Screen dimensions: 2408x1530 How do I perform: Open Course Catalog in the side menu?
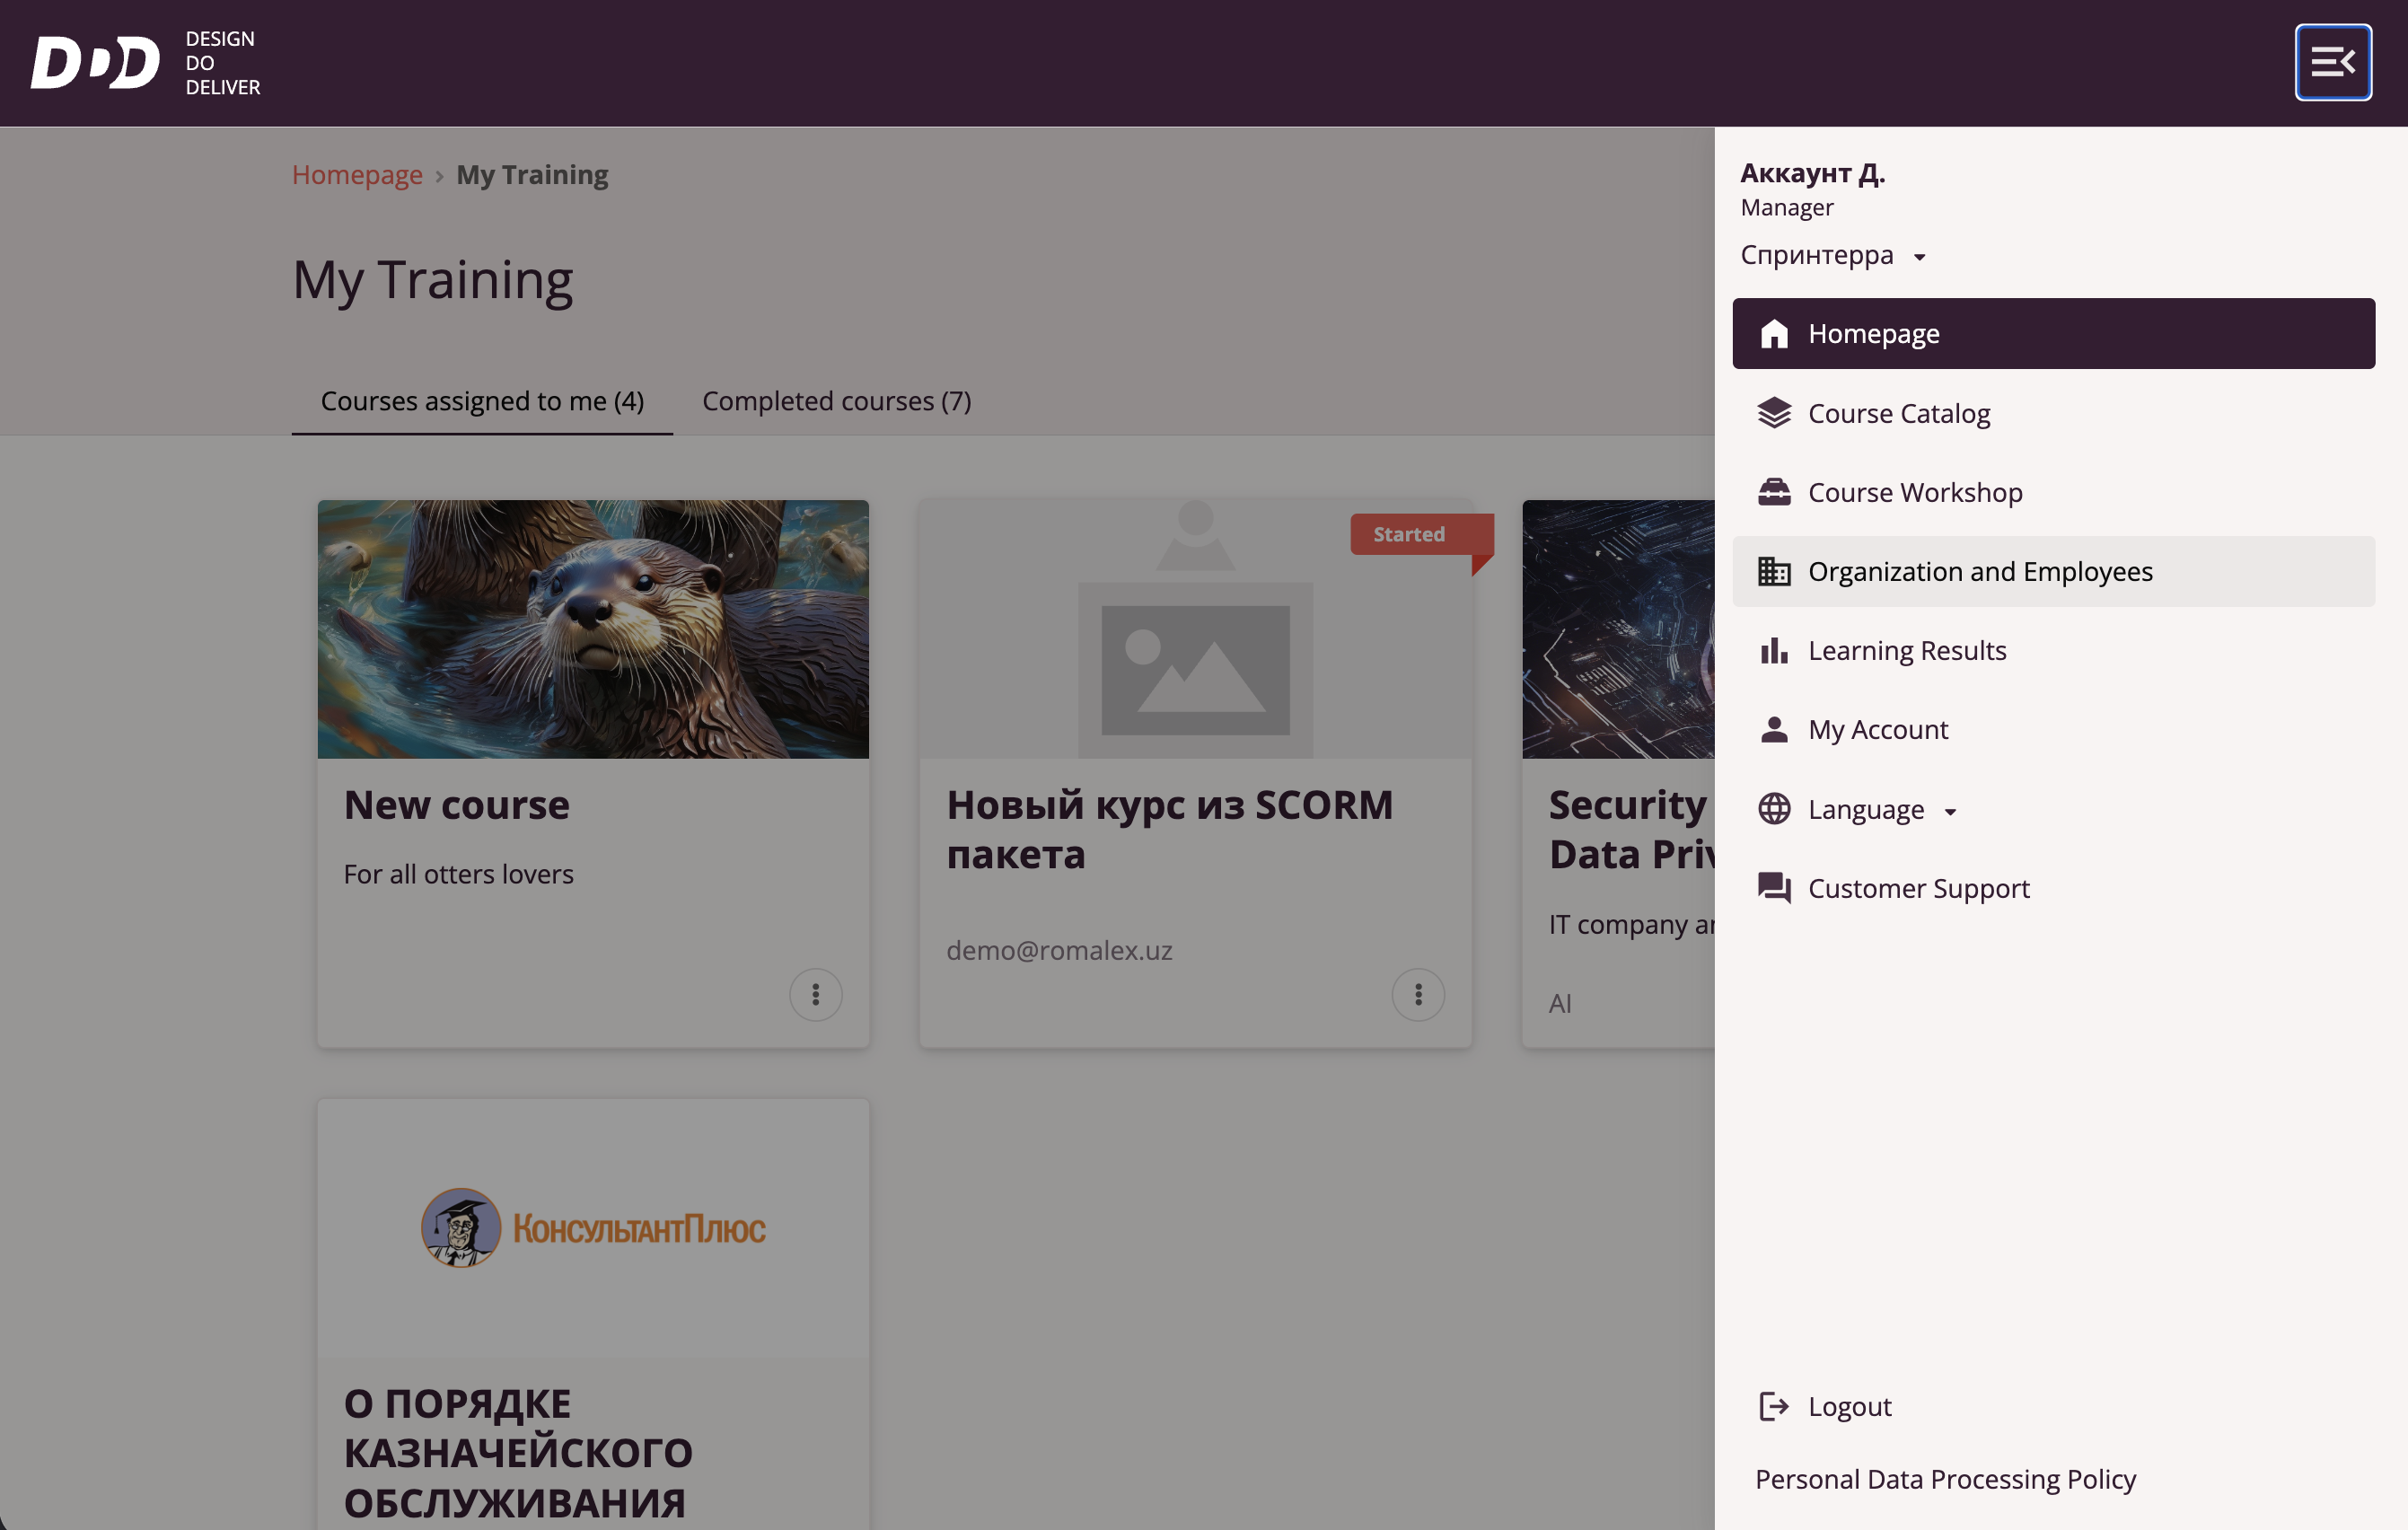(x=2053, y=413)
